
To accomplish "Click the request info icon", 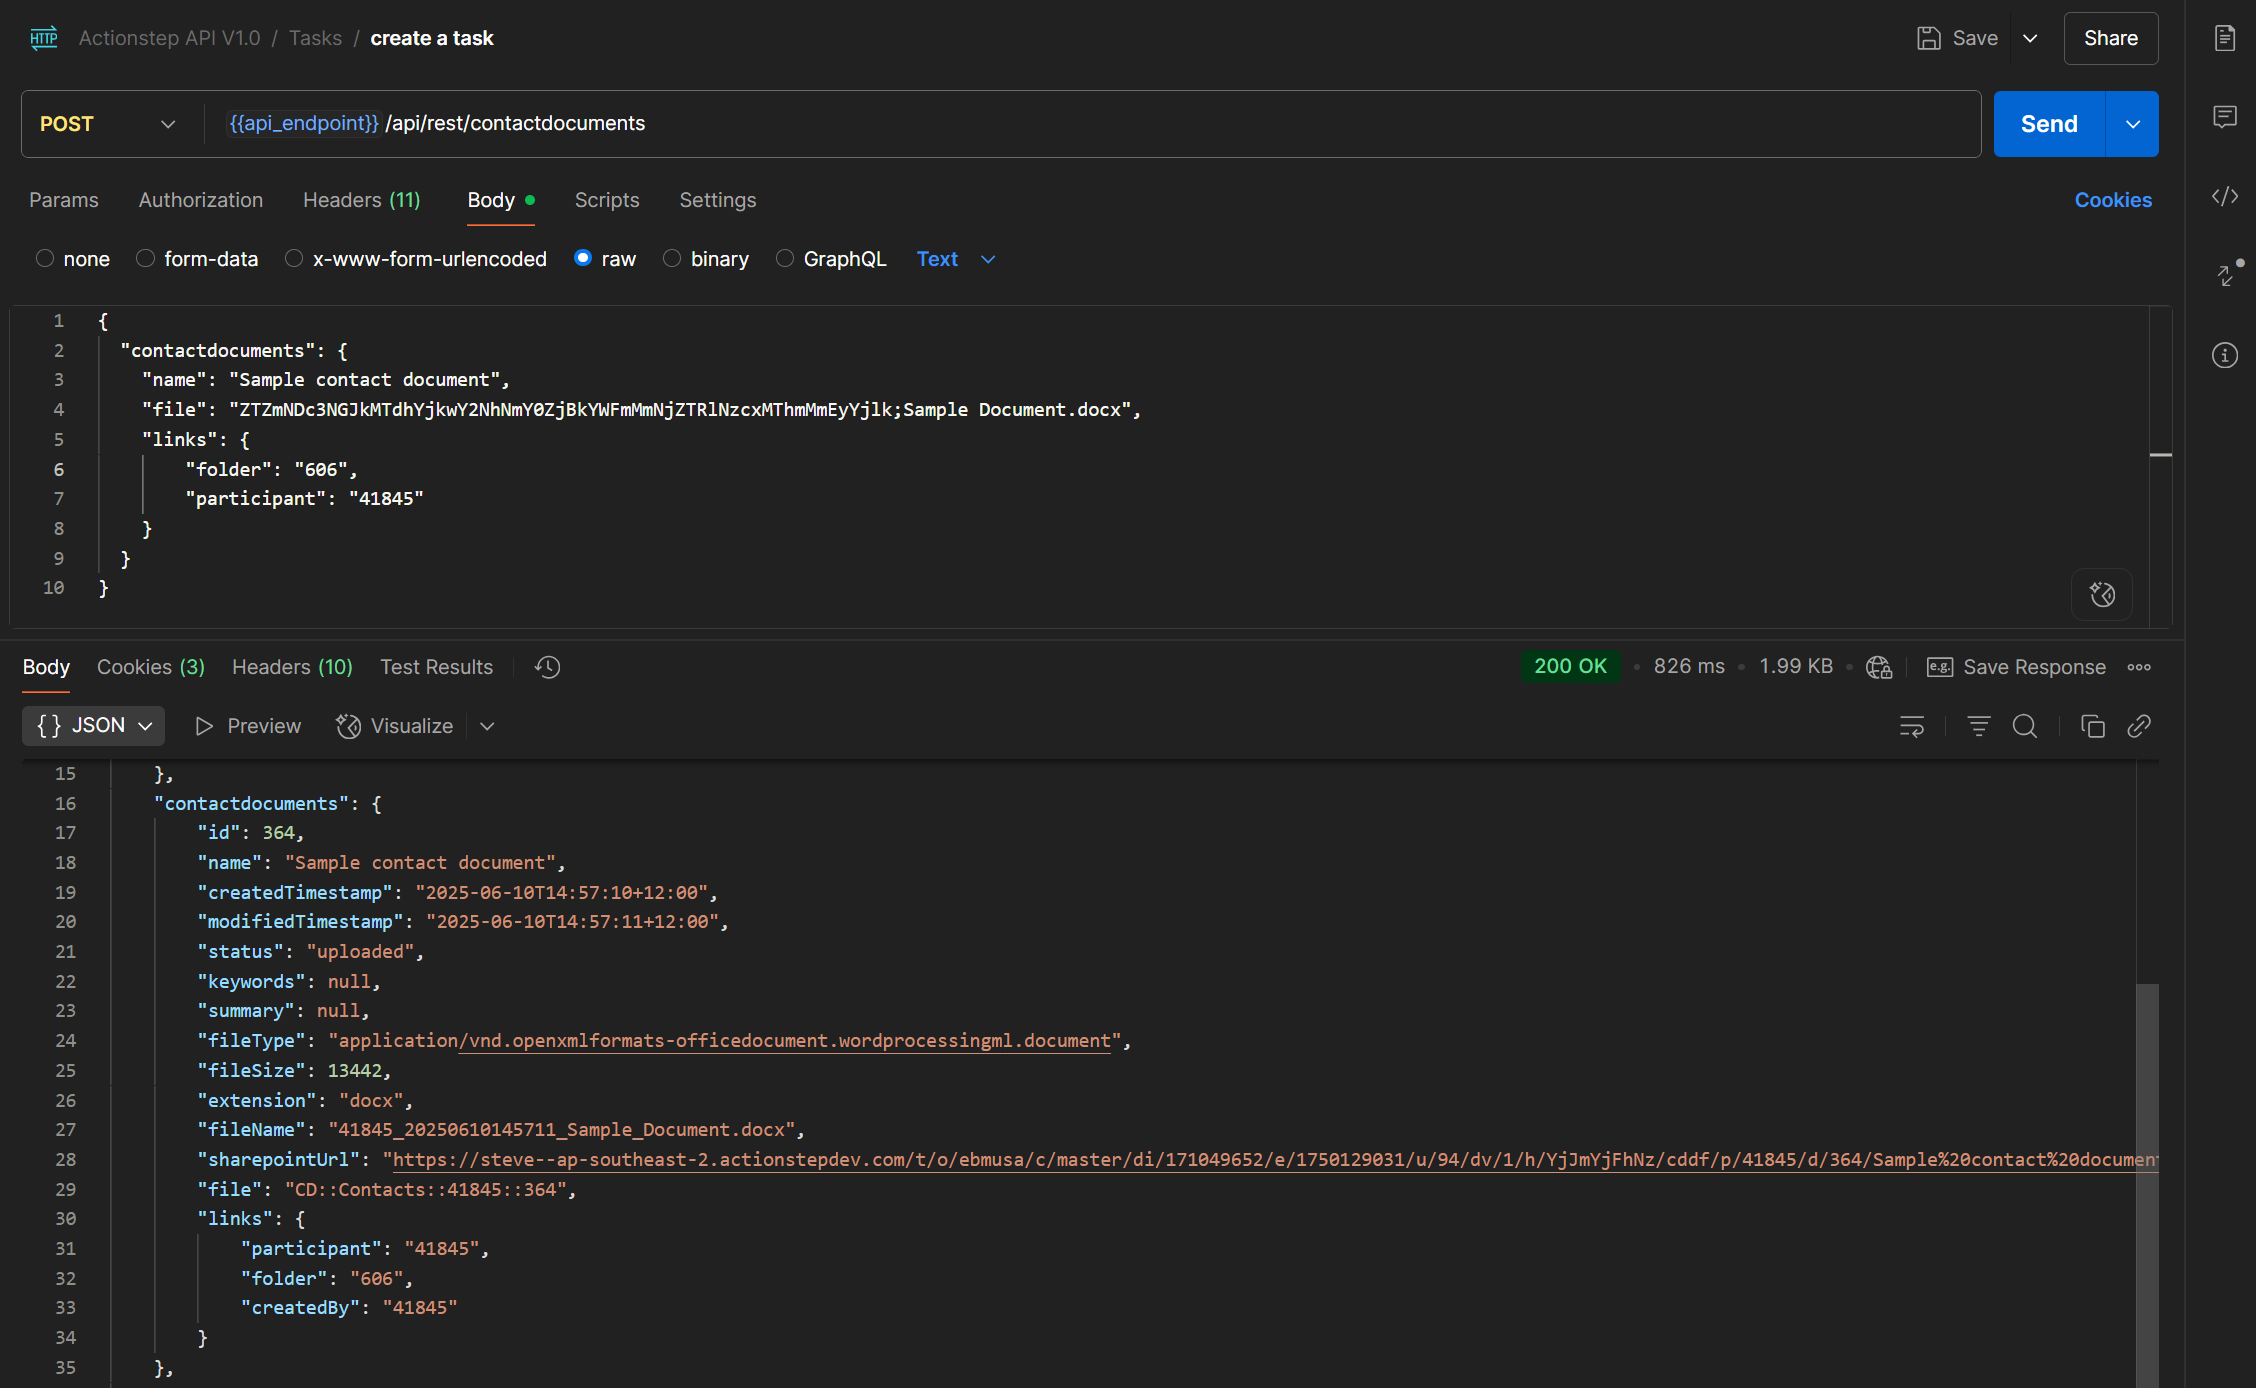I will (x=2225, y=355).
